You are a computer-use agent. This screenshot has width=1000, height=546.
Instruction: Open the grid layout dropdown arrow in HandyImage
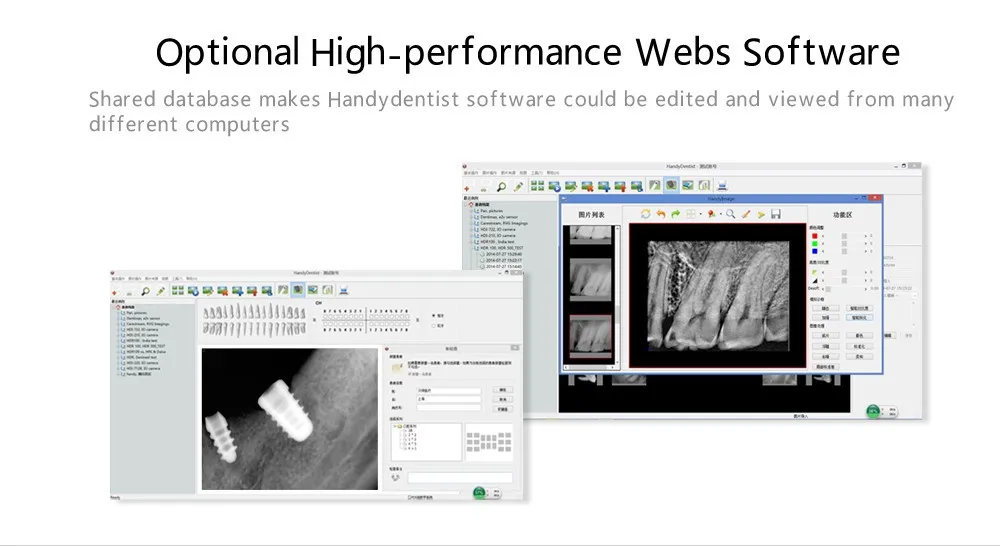[x=700, y=215]
